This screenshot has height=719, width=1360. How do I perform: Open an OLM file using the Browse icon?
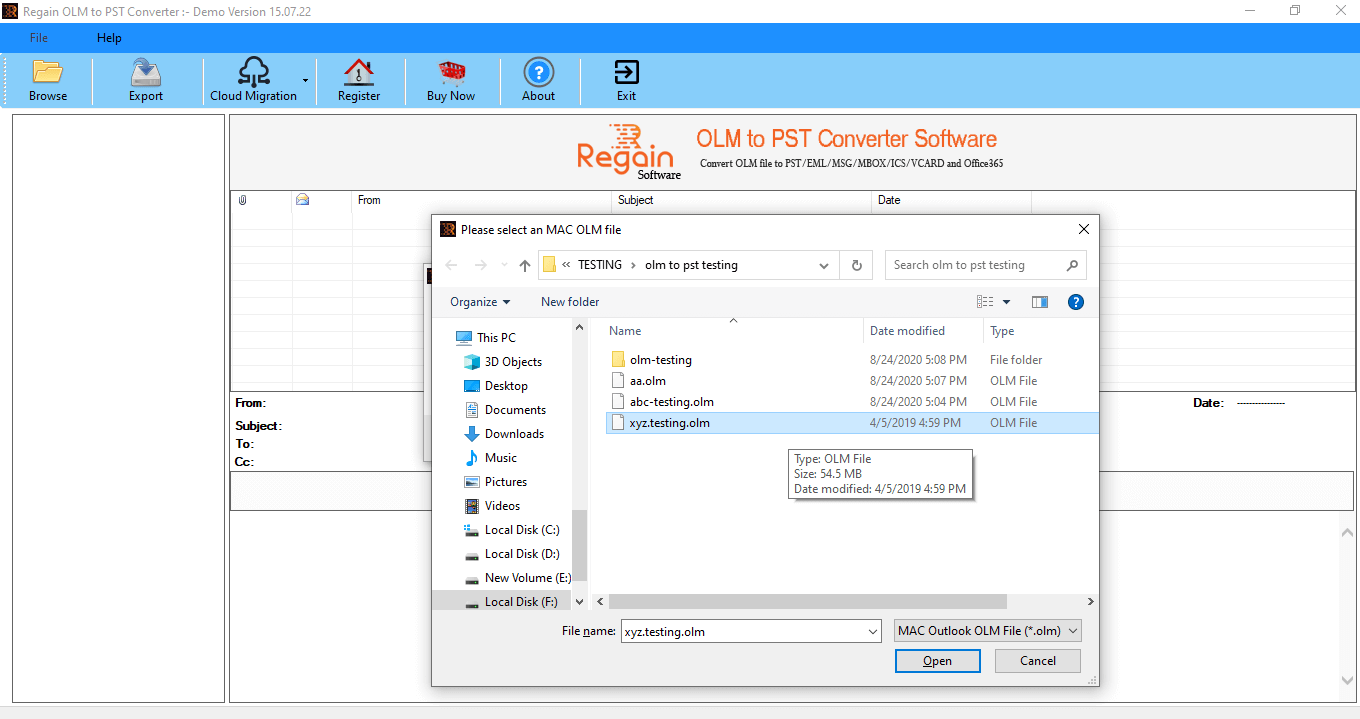pos(47,79)
